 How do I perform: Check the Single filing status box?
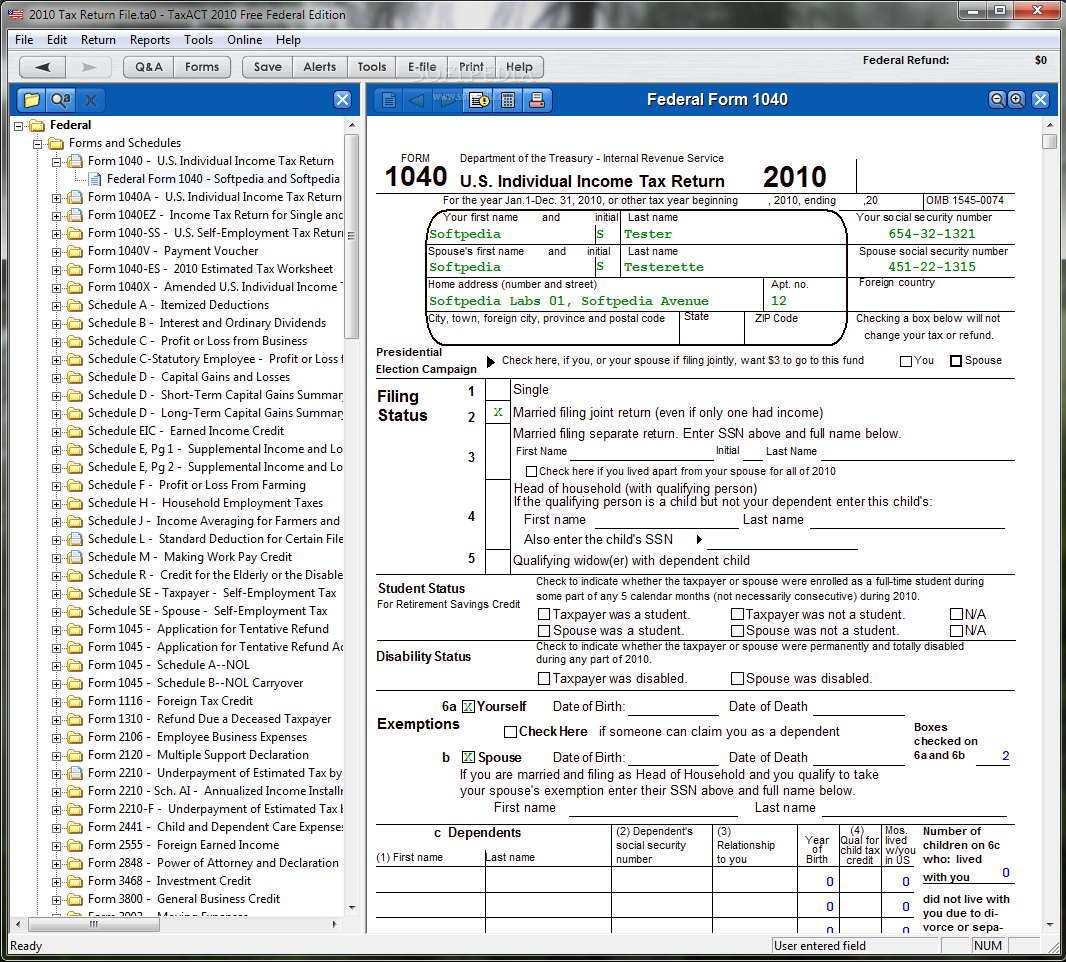click(498, 390)
